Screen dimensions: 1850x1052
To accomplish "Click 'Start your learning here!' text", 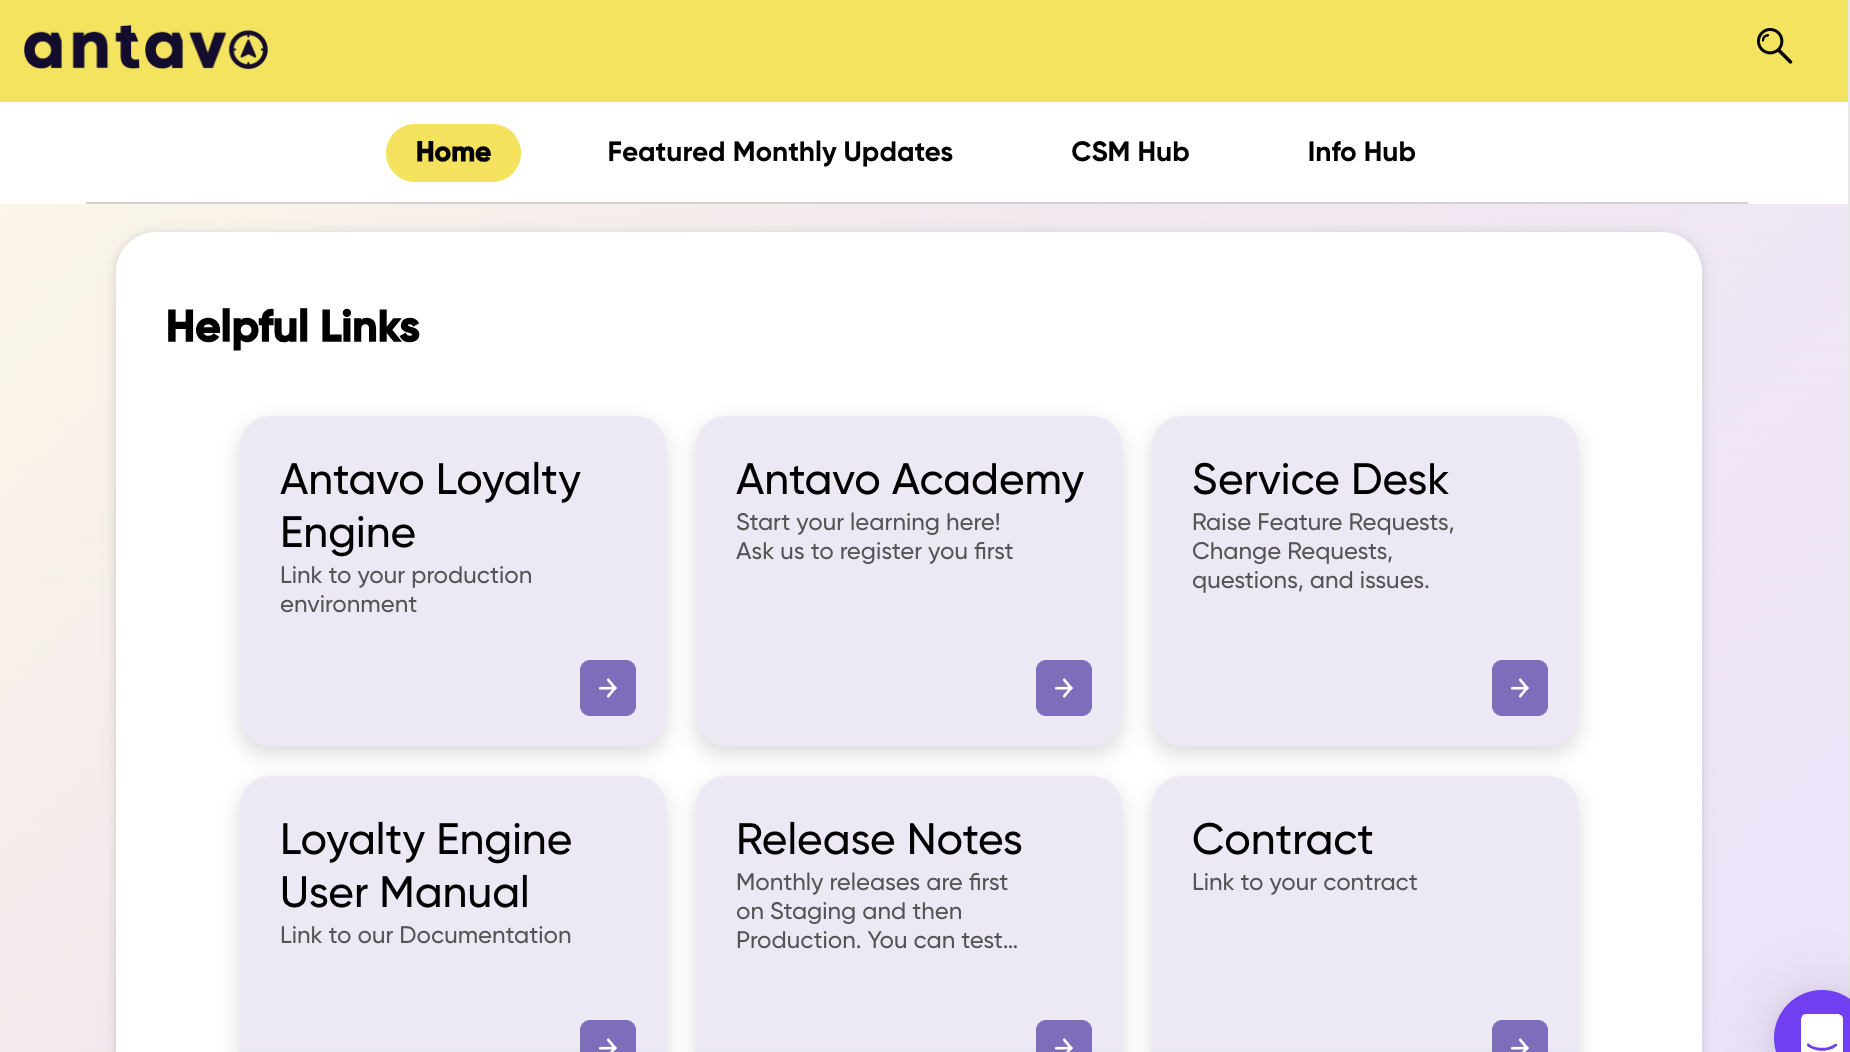I will (x=868, y=522).
